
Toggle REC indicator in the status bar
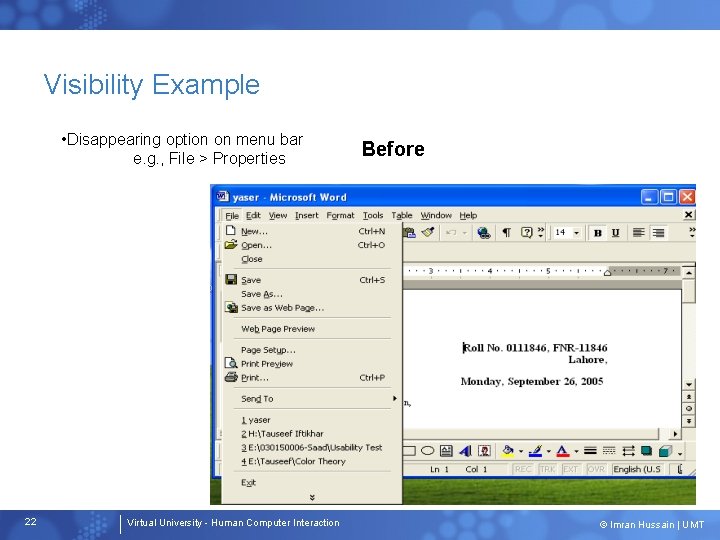point(523,469)
